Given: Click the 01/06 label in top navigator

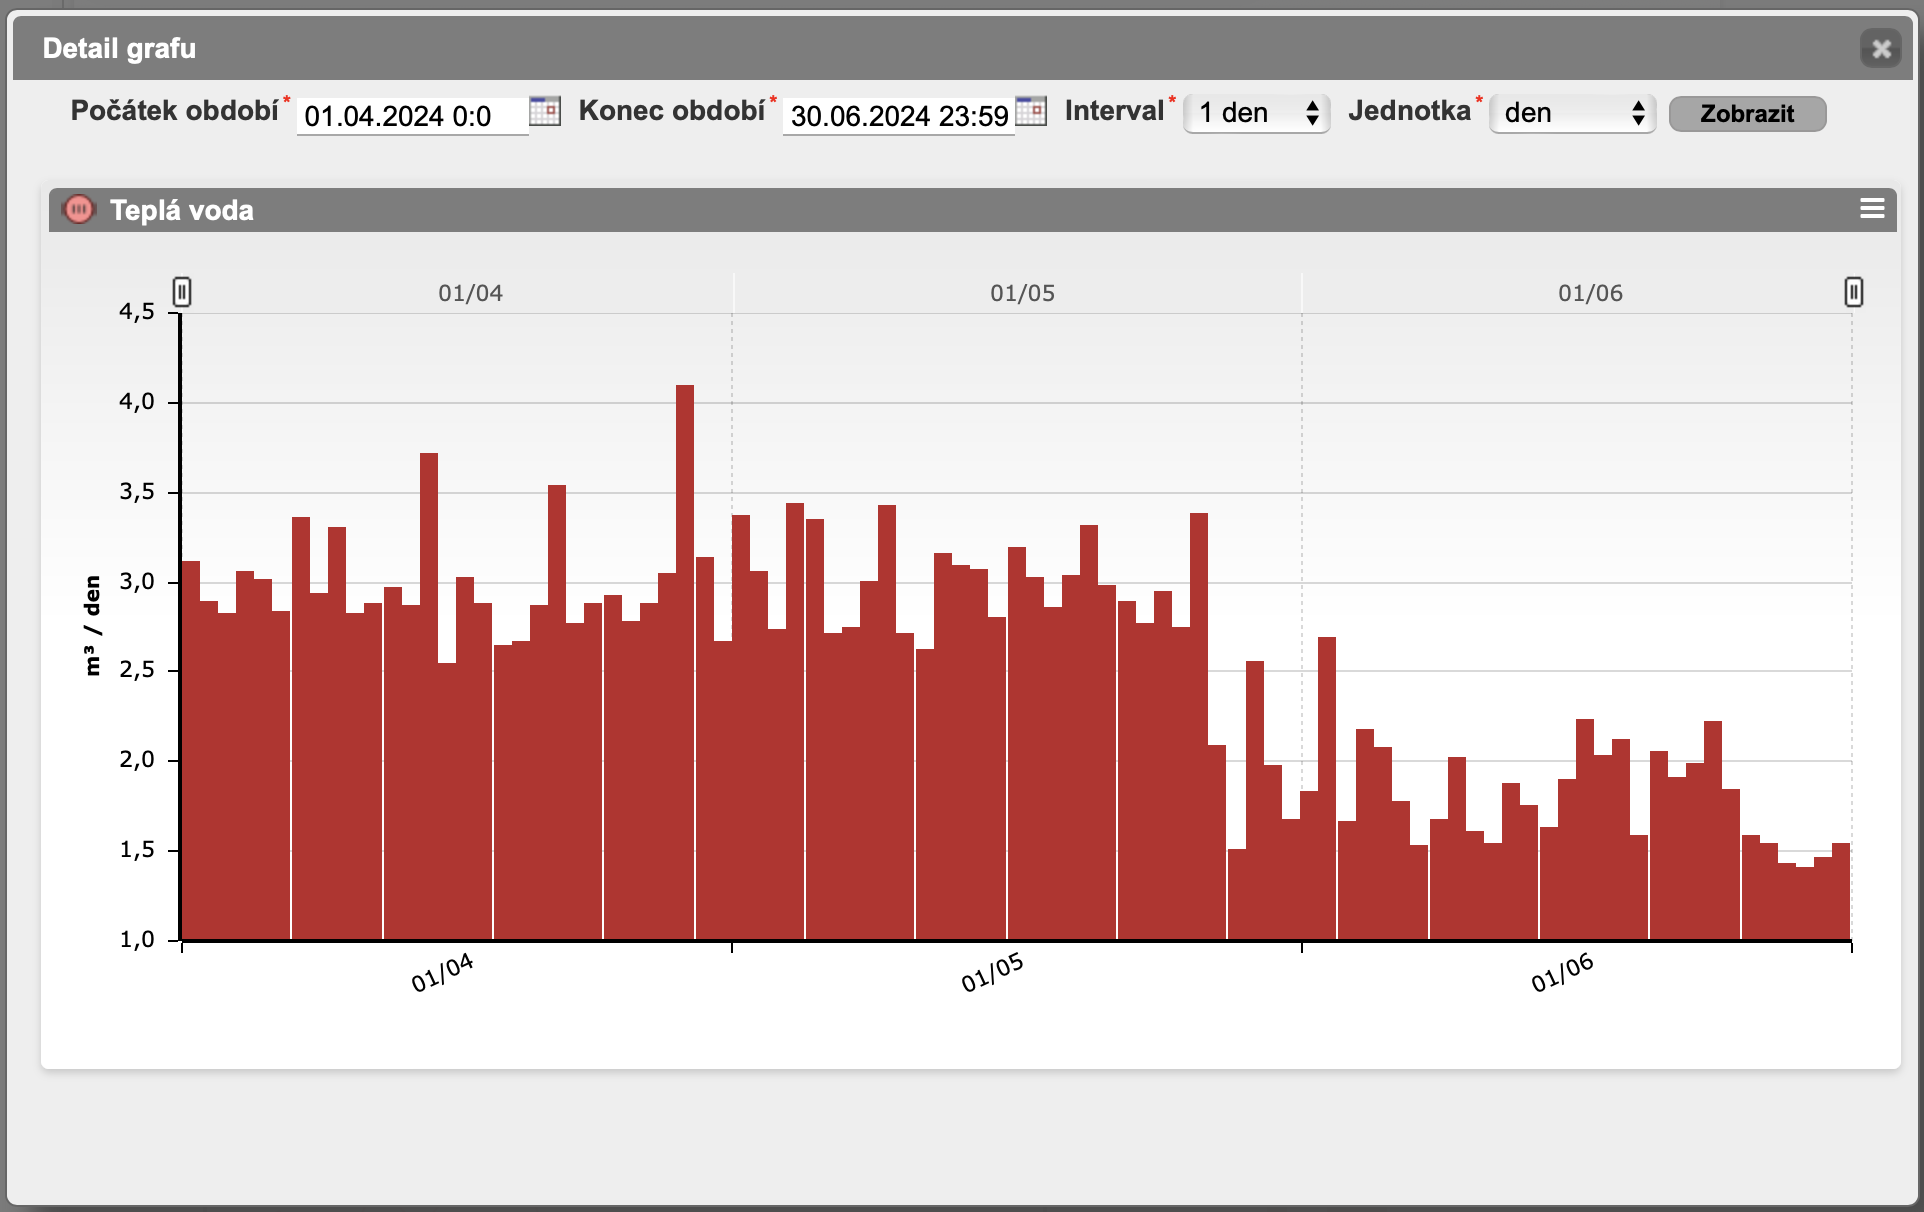Looking at the screenshot, I should click(1590, 293).
